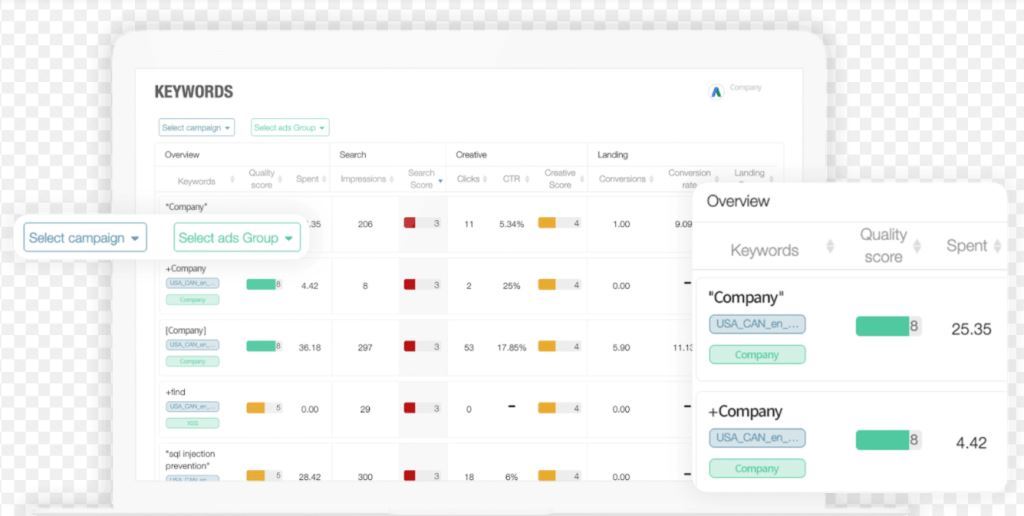
Task: Click the 25.35 spent value in the callout card
Action: pyautogui.click(x=971, y=329)
